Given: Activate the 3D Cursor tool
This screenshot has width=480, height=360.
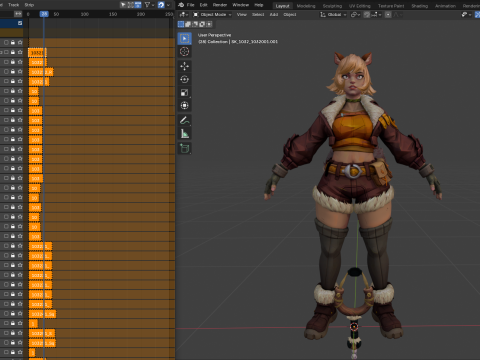Looking at the screenshot, I should pyautogui.click(x=184, y=51).
